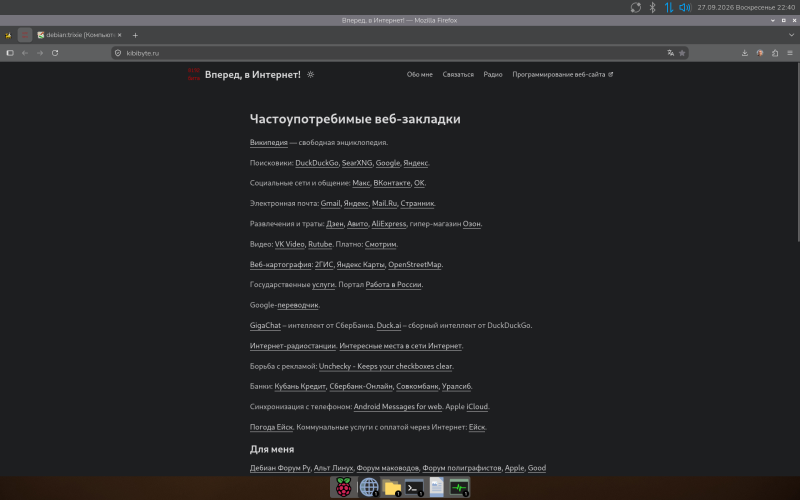Image resolution: width=800 pixels, height=500 pixels.
Task: Open the SearXNG link
Action: point(357,163)
